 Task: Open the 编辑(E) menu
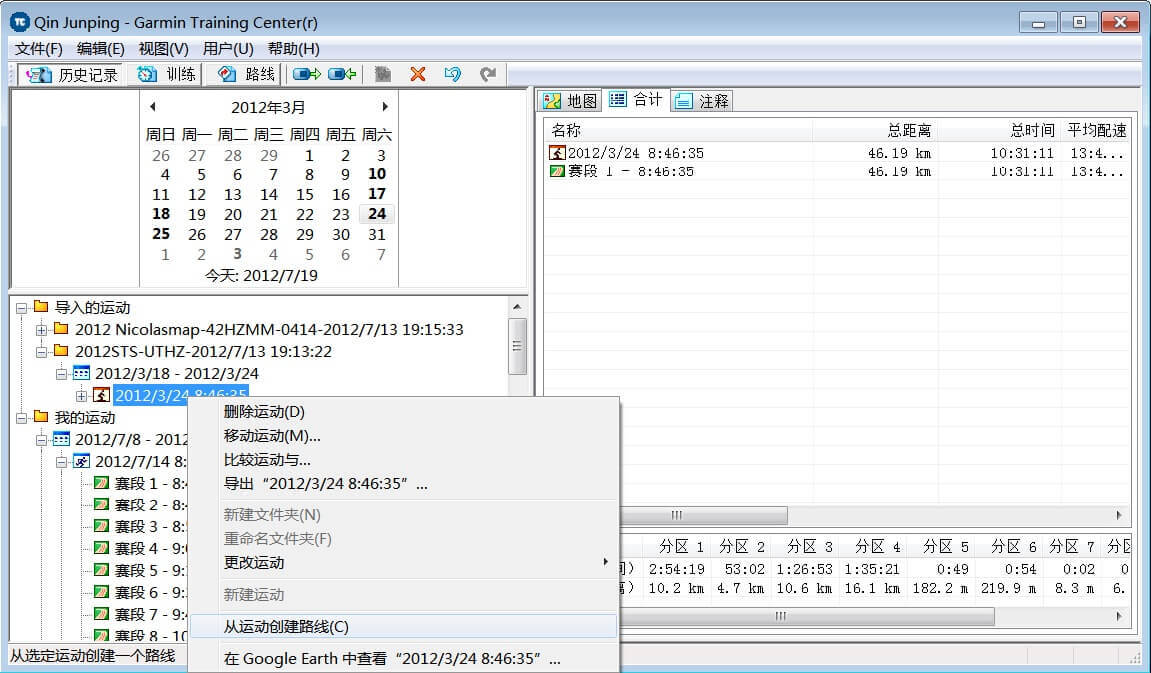pyautogui.click(x=101, y=49)
